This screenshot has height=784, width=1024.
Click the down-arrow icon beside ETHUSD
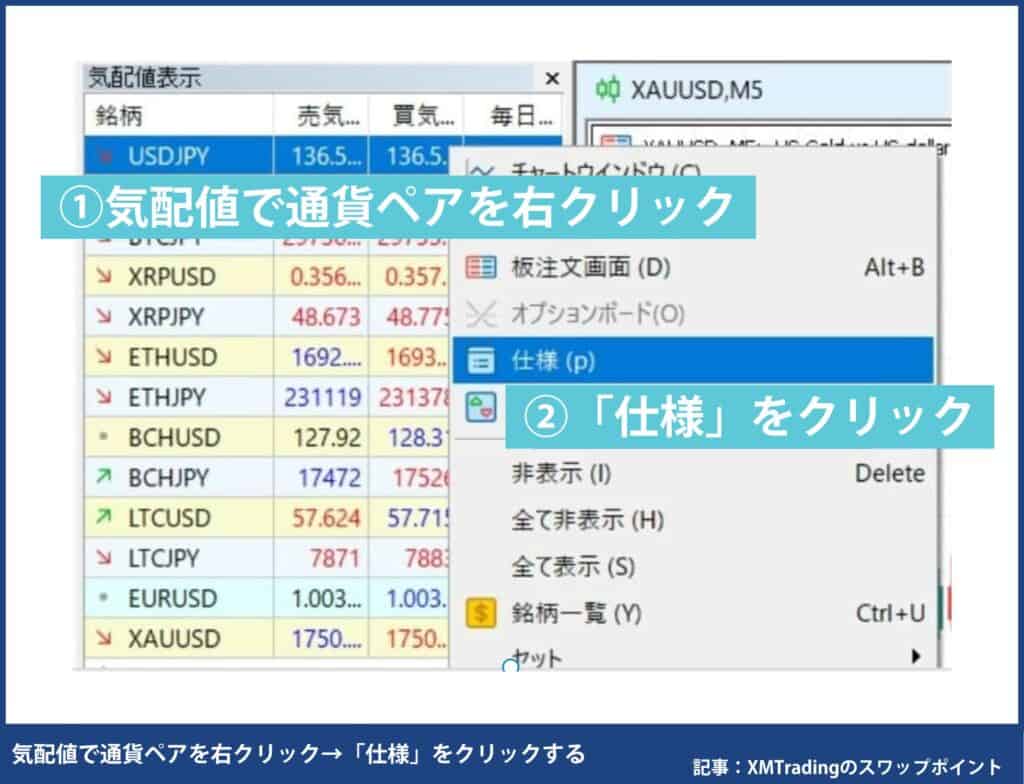[104, 357]
